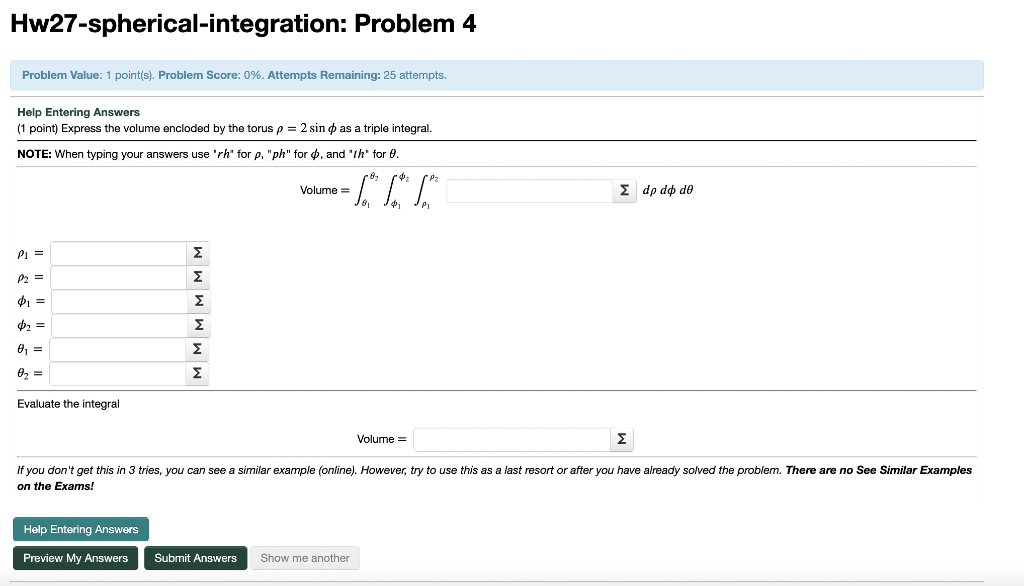Viewport: 1024px width, 586px height.
Task: Open the sigma equation editor for φ1
Action: point(197,301)
